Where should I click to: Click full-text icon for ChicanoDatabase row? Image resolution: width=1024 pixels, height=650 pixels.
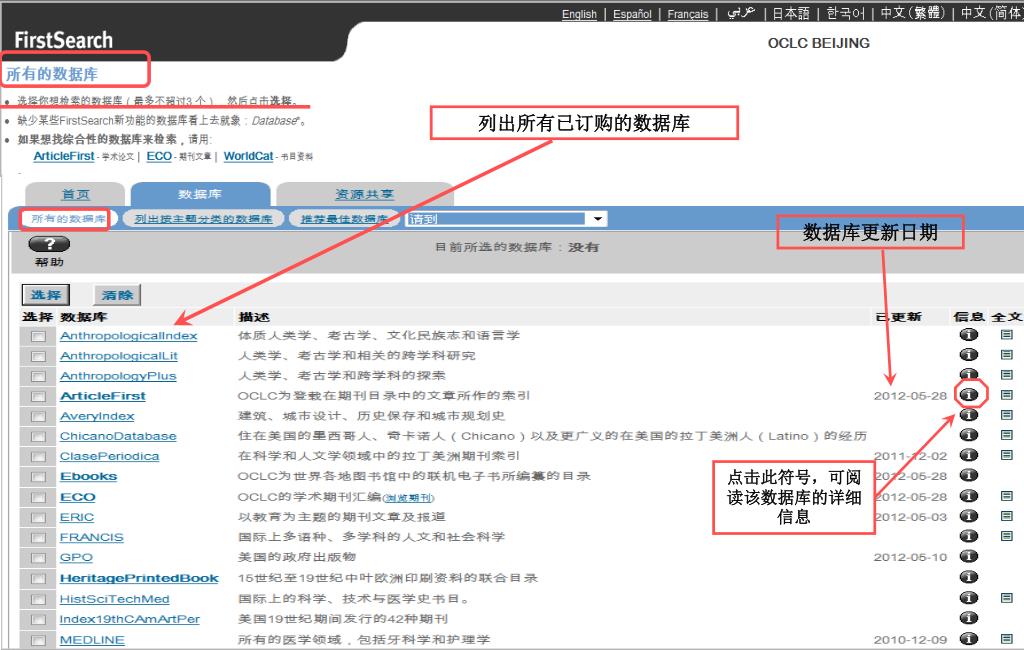pyautogui.click(x=1006, y=434)
